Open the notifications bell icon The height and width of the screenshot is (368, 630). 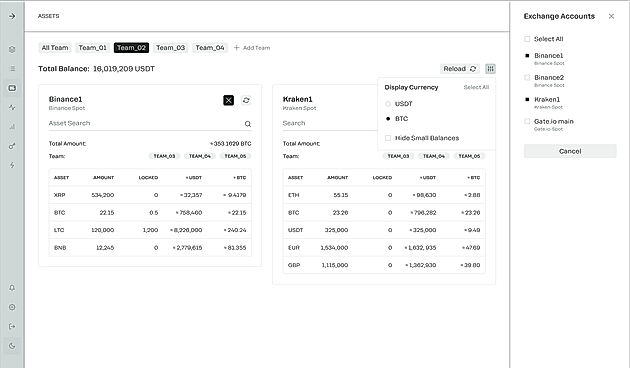12,288
